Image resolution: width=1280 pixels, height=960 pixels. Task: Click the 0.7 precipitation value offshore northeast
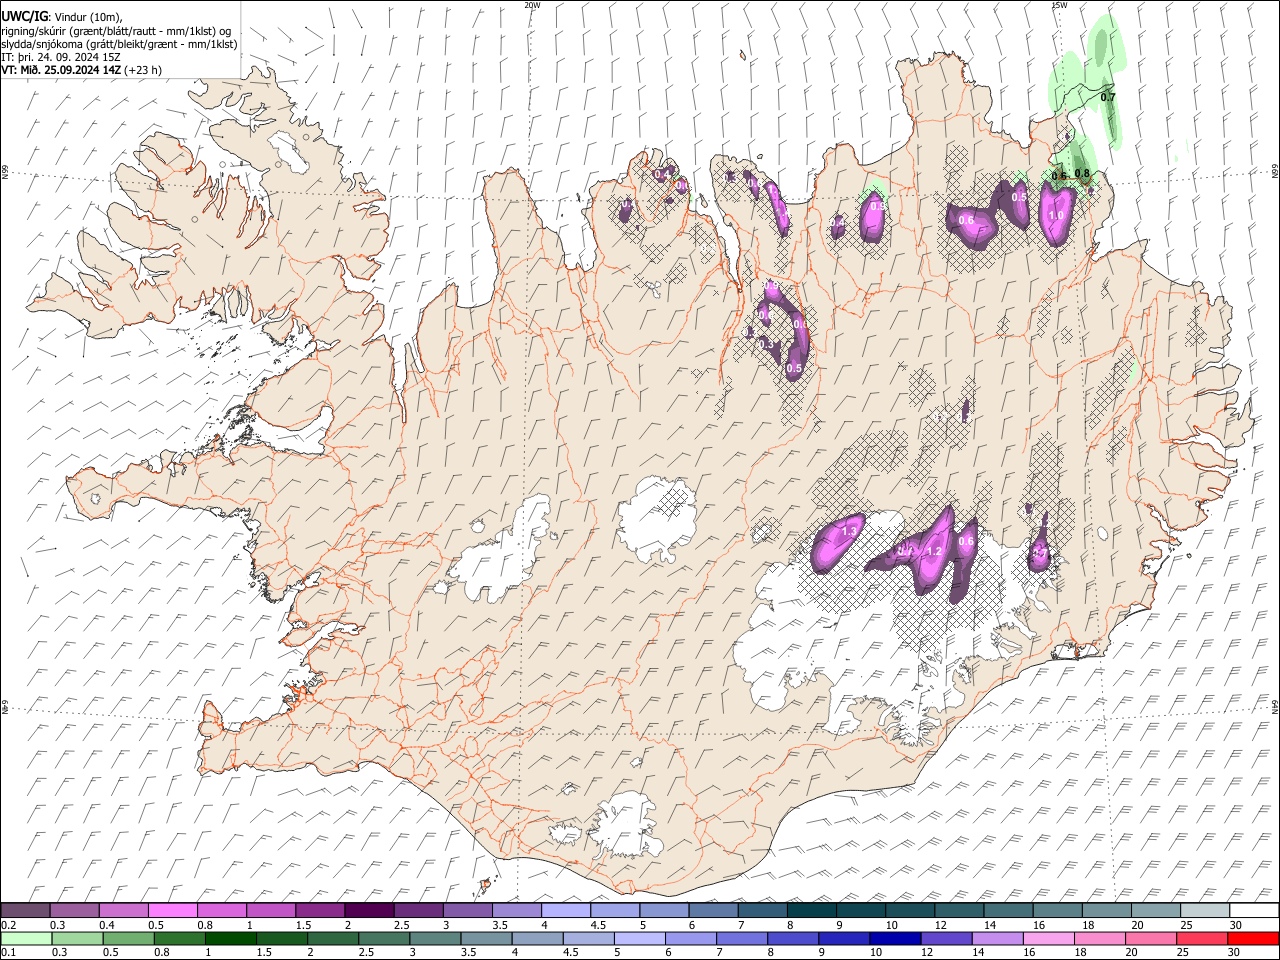click(1107, 97)
